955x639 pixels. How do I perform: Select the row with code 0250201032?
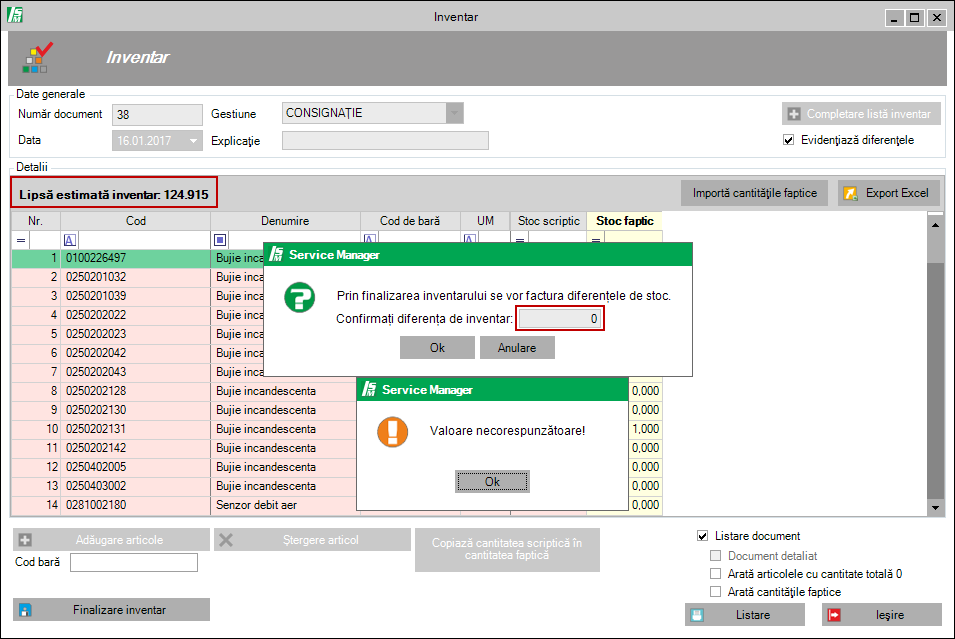pyautogui.click(x=138, y=277)
